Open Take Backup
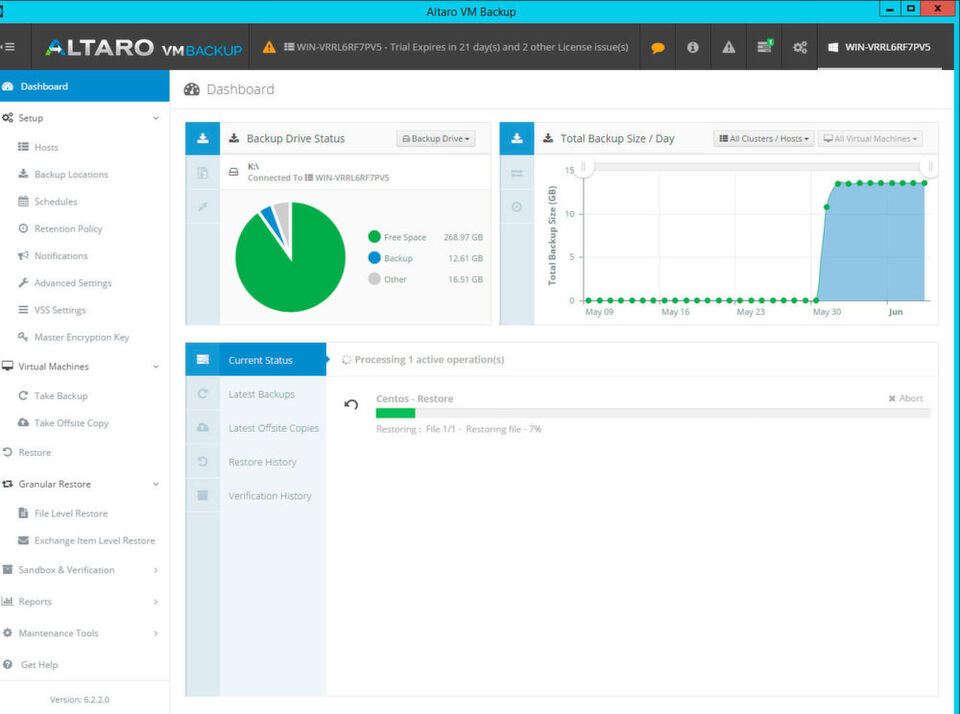960x714 pixels. click(x=61, y=396)
